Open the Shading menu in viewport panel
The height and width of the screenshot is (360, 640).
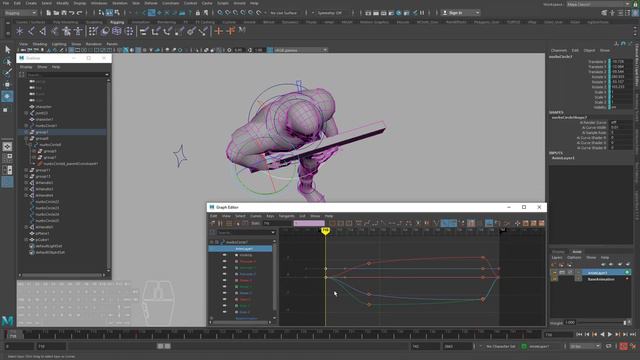[40, 44]
